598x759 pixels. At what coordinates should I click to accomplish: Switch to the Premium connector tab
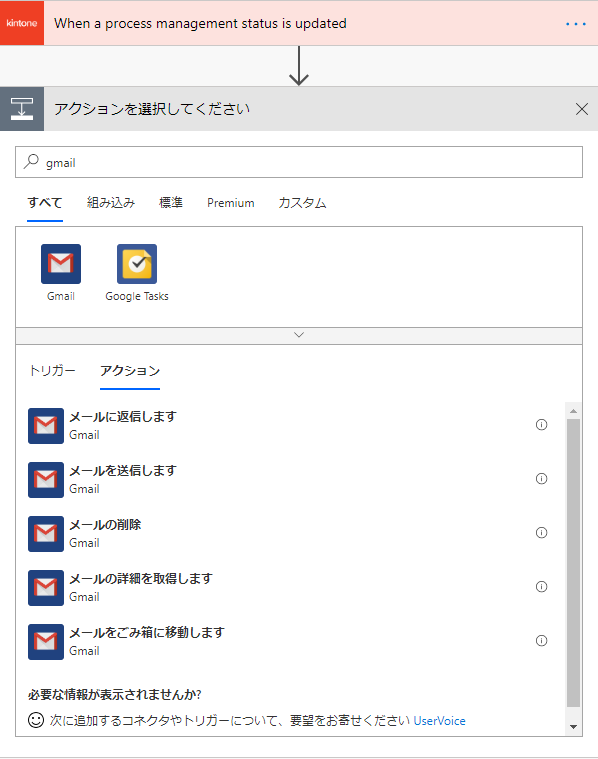coord(230,203)
